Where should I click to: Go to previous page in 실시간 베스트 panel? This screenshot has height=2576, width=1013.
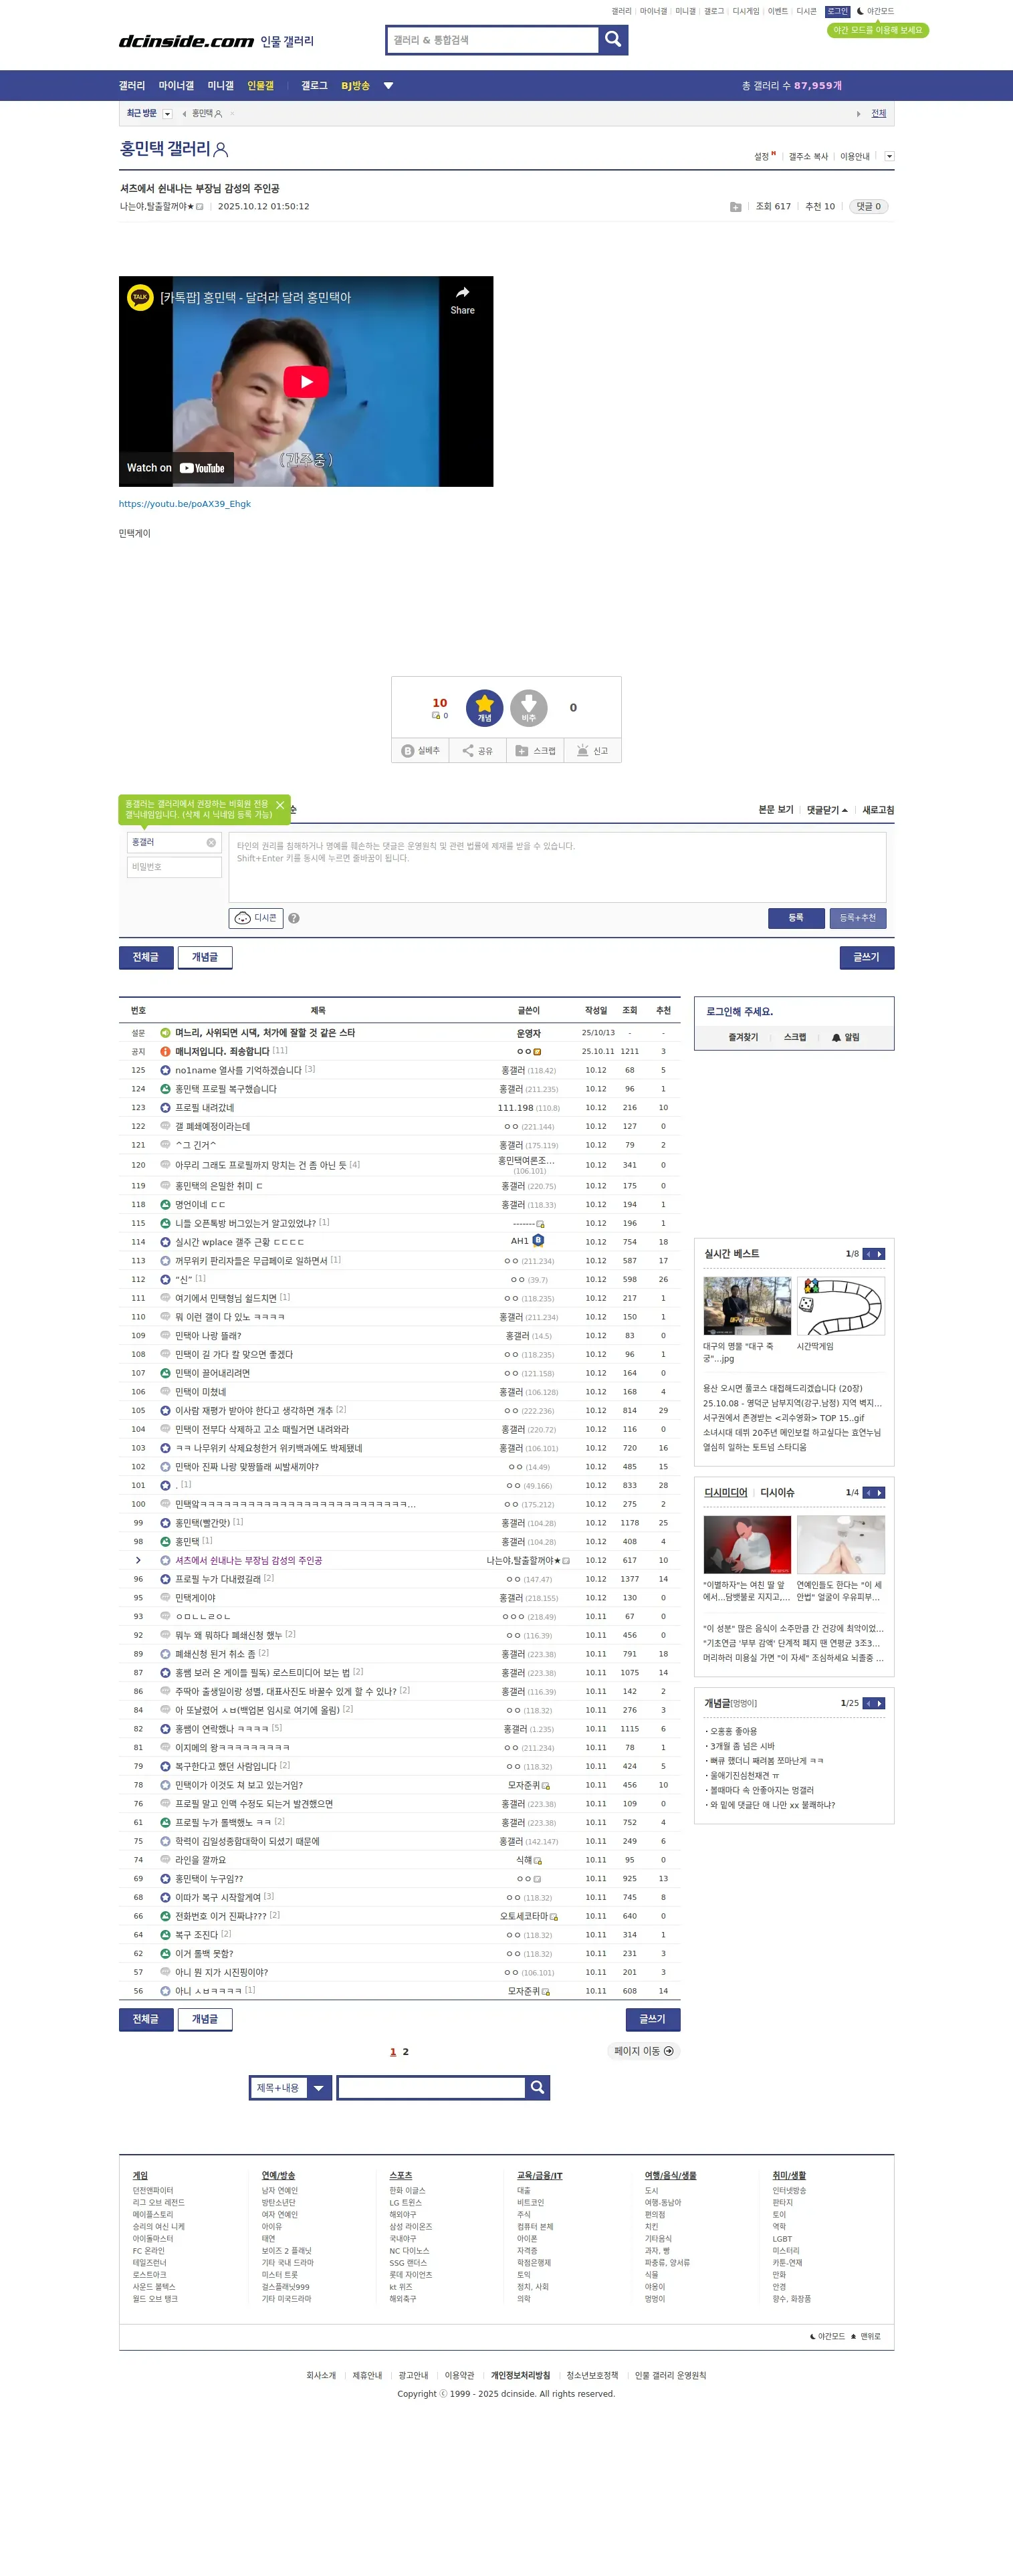[x=868, y=1253]
